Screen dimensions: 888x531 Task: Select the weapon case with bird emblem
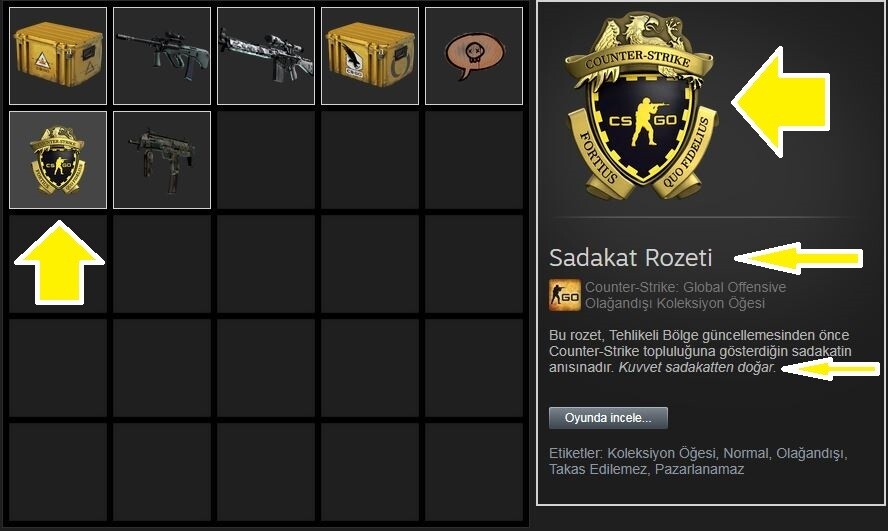(370, 55)
